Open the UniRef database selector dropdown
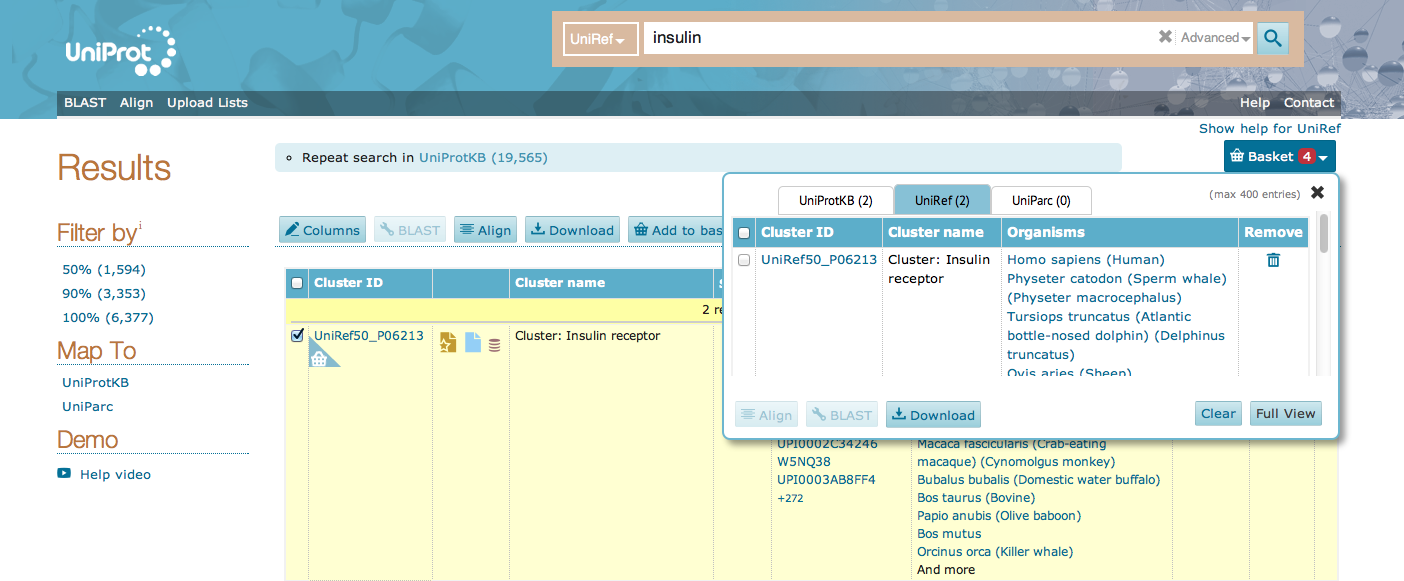 (x=600, y=39)
